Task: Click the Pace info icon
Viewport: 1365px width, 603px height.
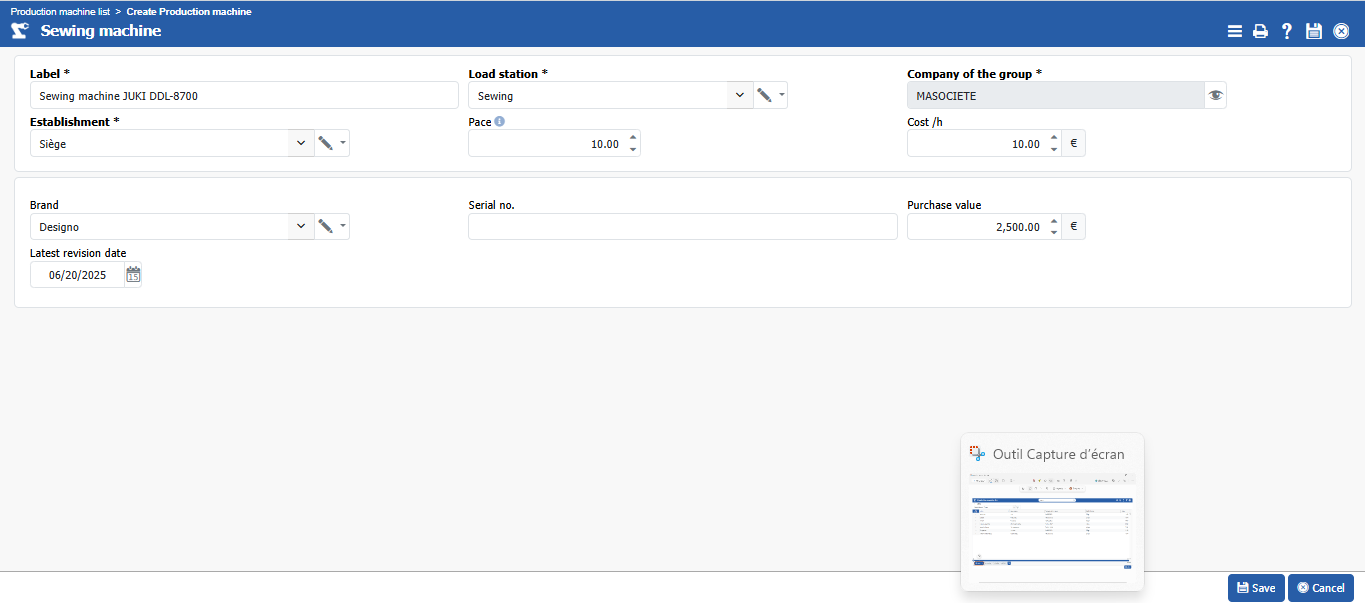Action: [x=500, y=122]
